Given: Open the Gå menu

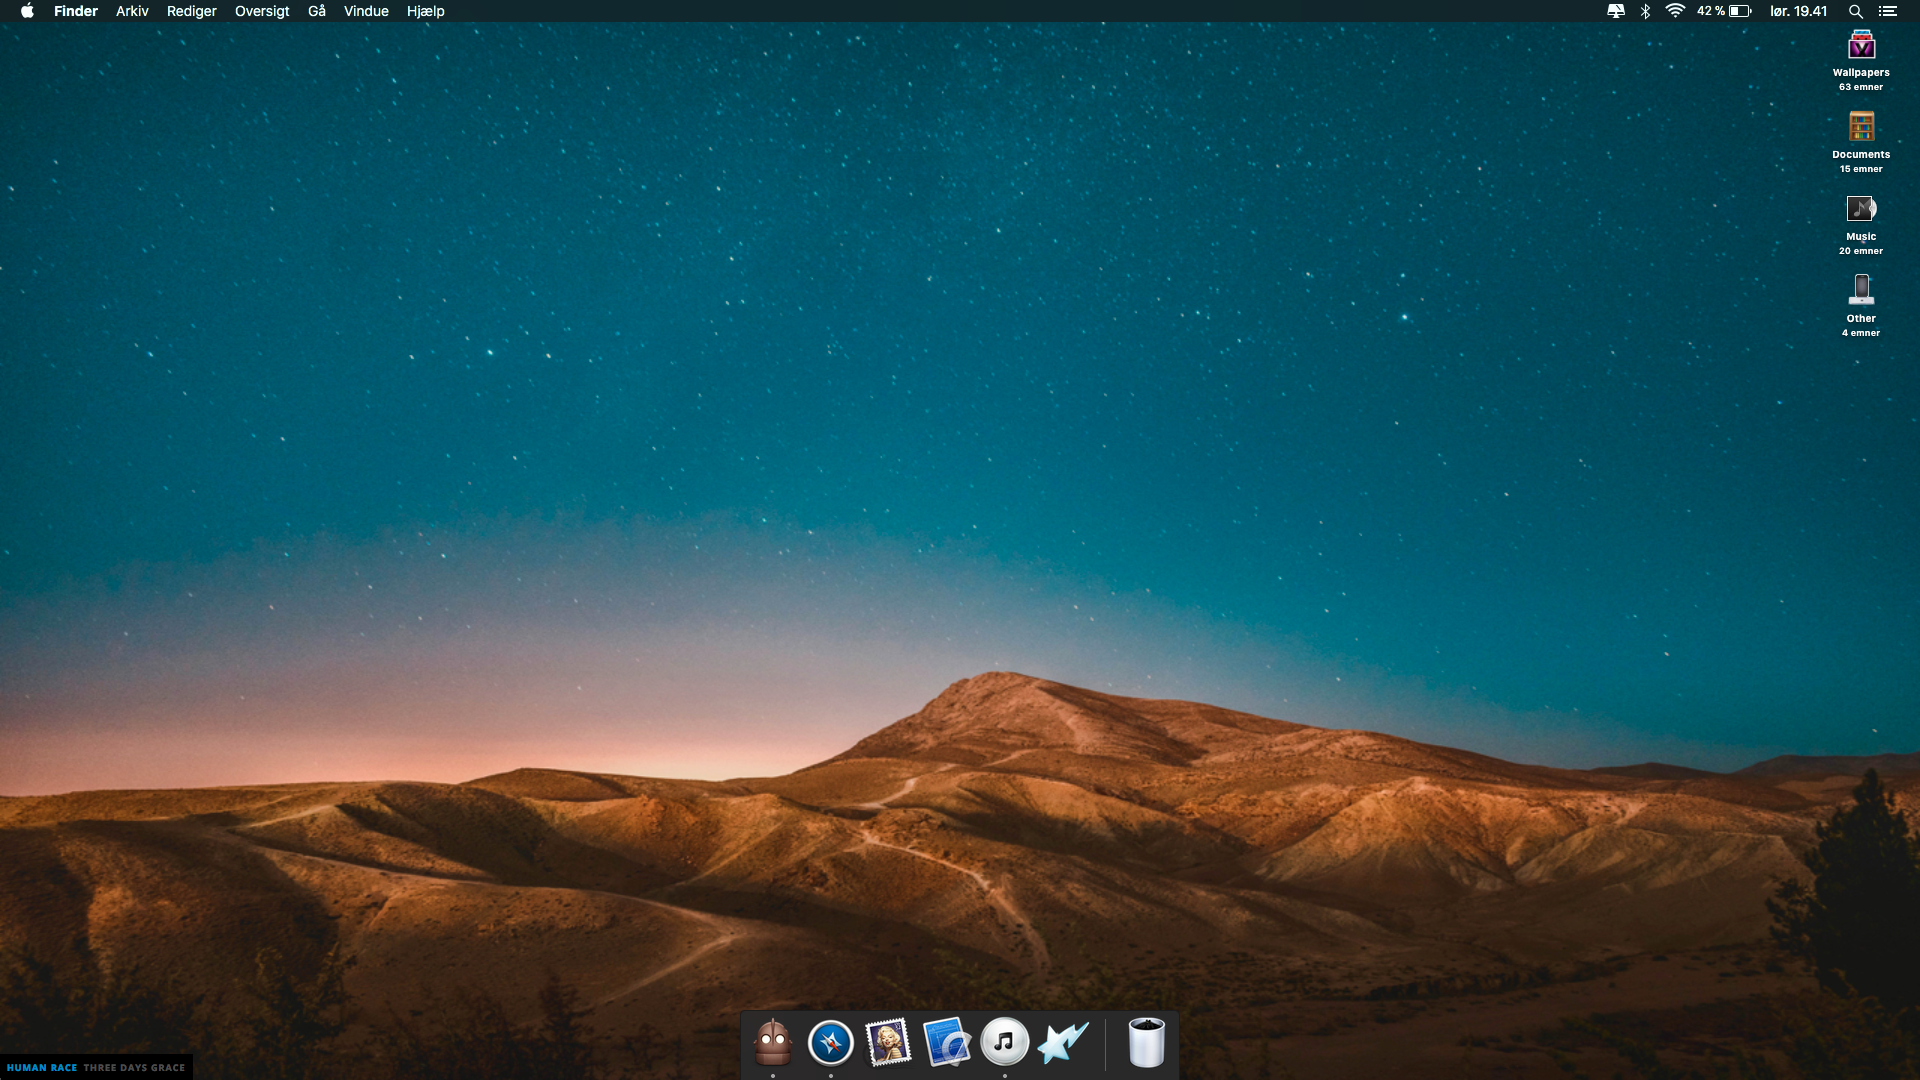Looking at the screenshot, I should [x=317, y=11].
